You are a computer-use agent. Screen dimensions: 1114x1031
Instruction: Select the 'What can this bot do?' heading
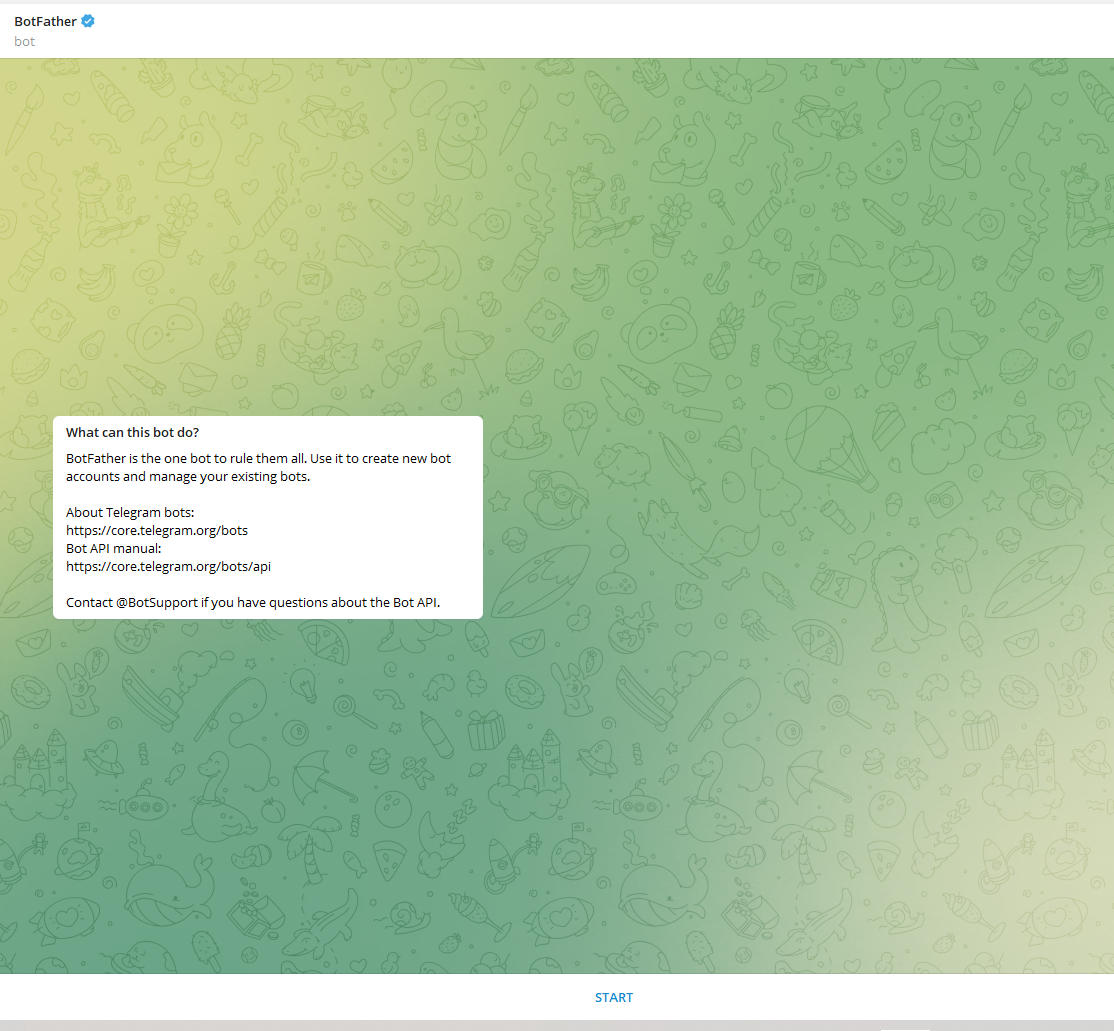(x=133, y=432)
